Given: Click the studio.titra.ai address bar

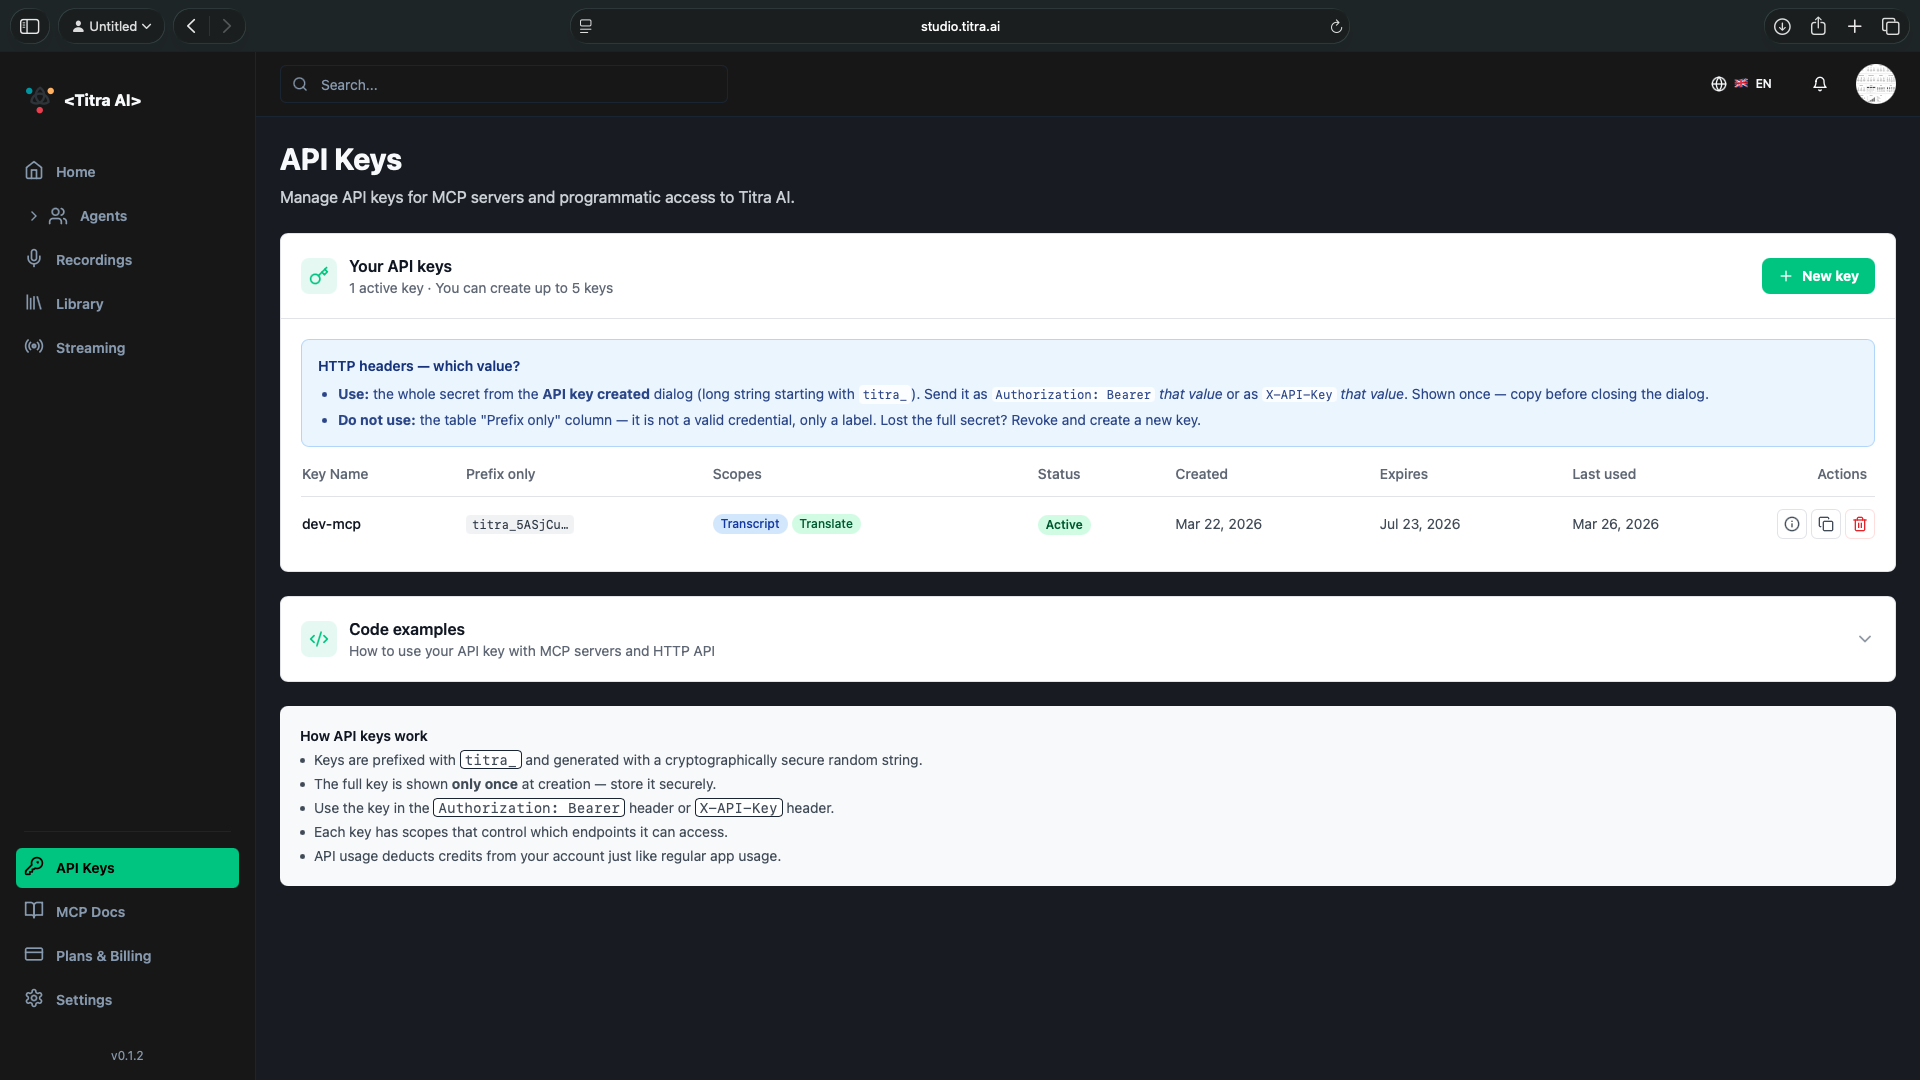Looking at the screenshot, I should tap(960, 26).
